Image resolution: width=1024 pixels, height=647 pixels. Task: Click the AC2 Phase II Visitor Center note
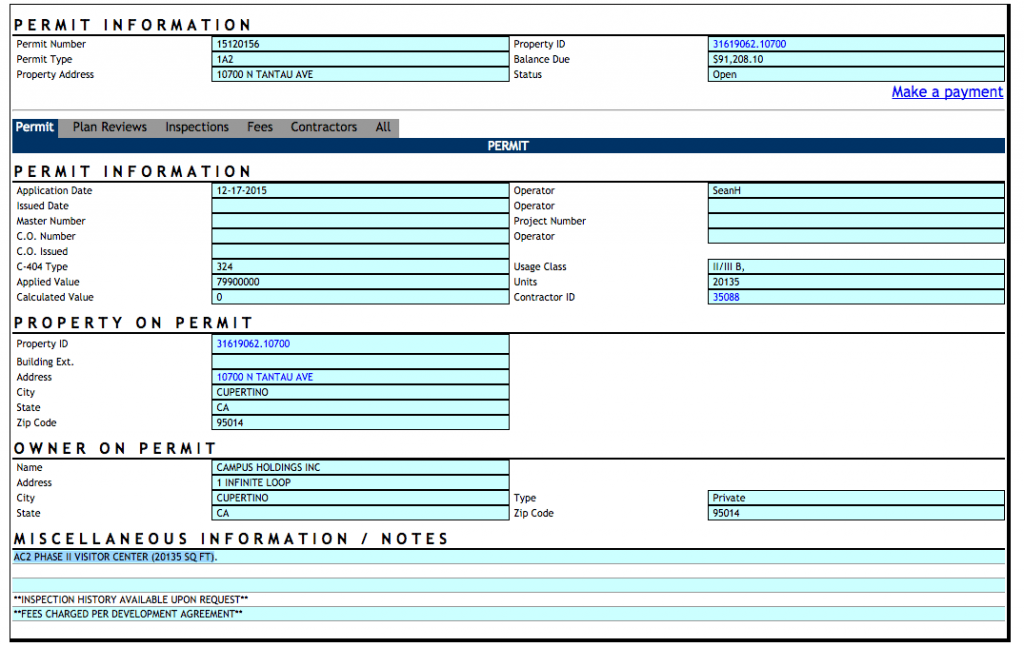pos(116,557)
